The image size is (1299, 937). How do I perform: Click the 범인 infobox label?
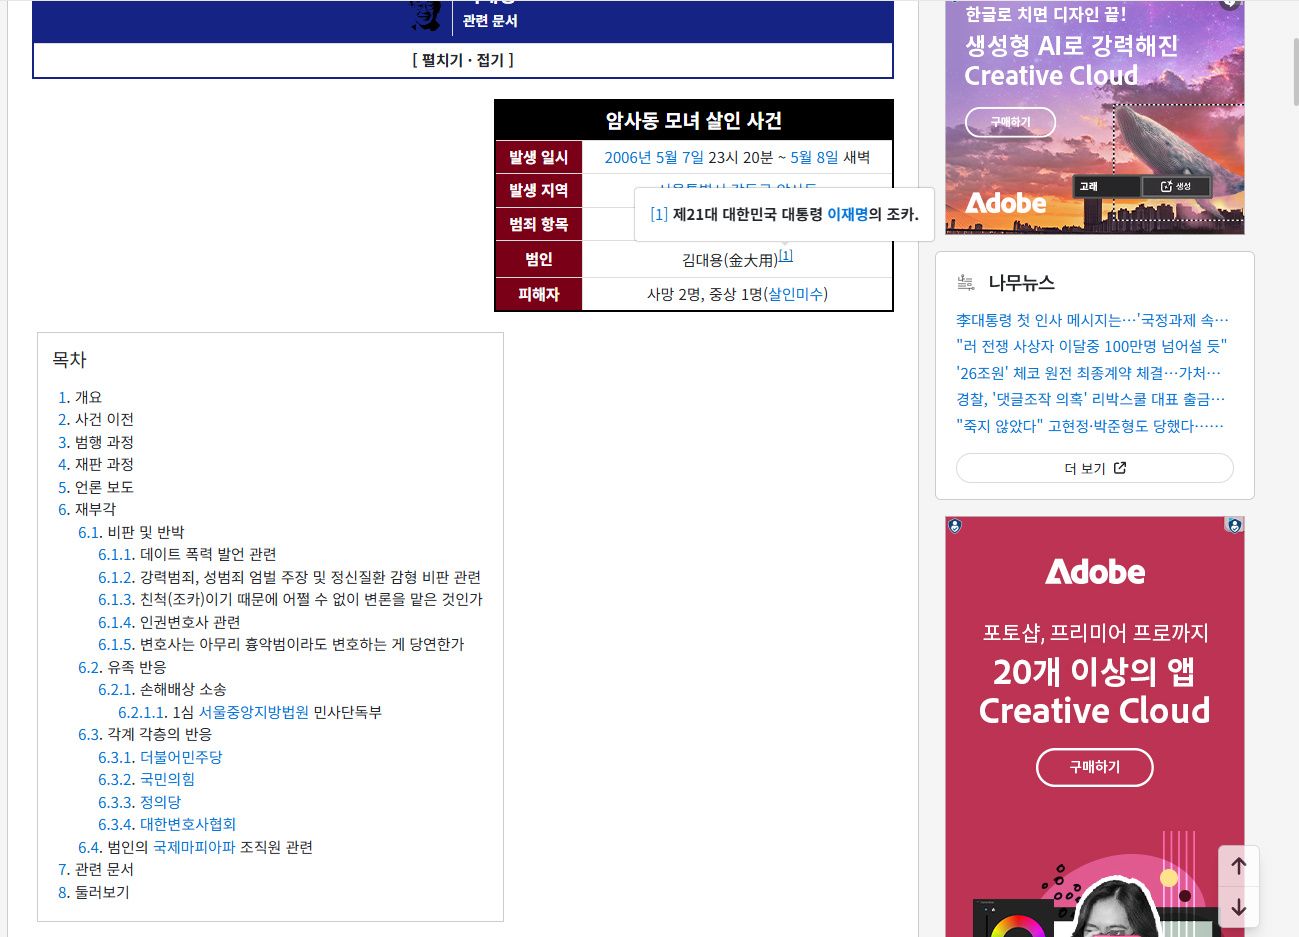point(538,259)
